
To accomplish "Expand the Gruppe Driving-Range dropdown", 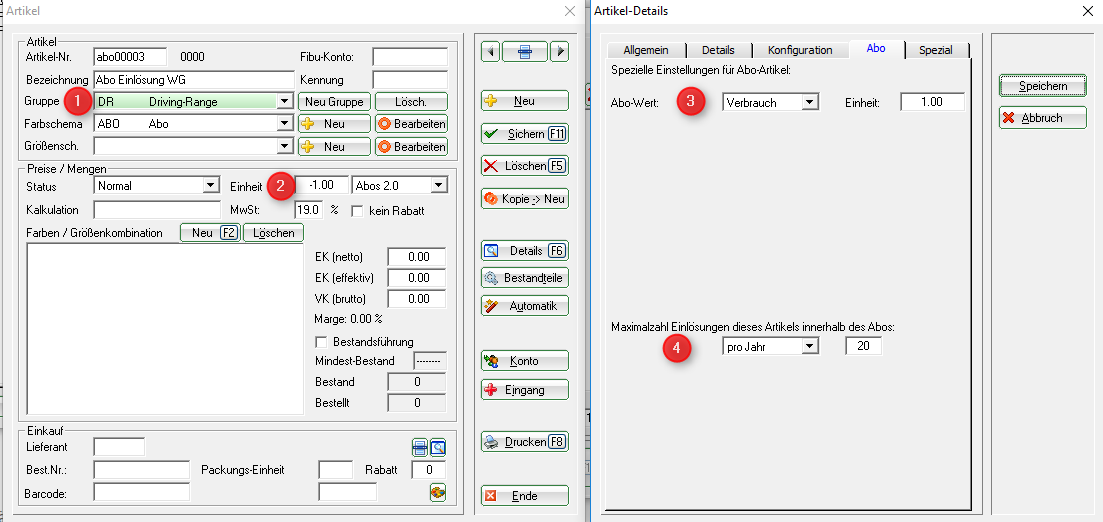I will [x=285, y=102].
